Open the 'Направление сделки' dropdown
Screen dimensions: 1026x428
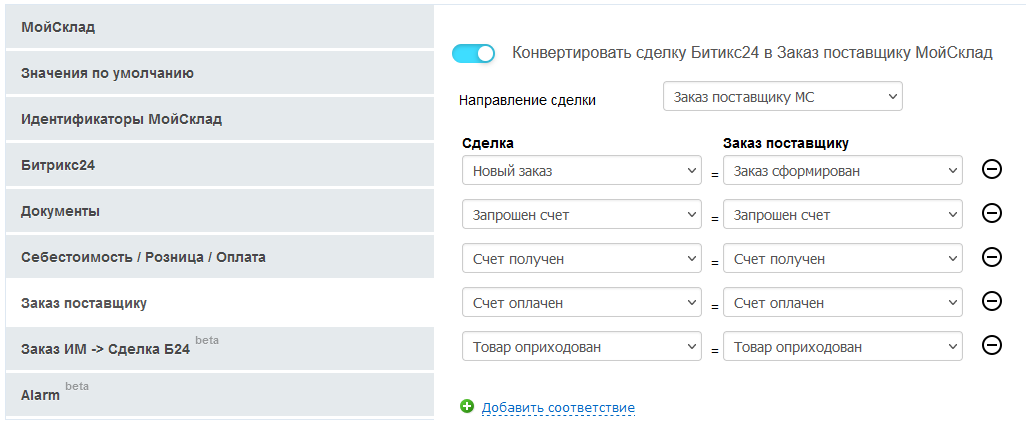pyautogui.click(x=782, y=97)
